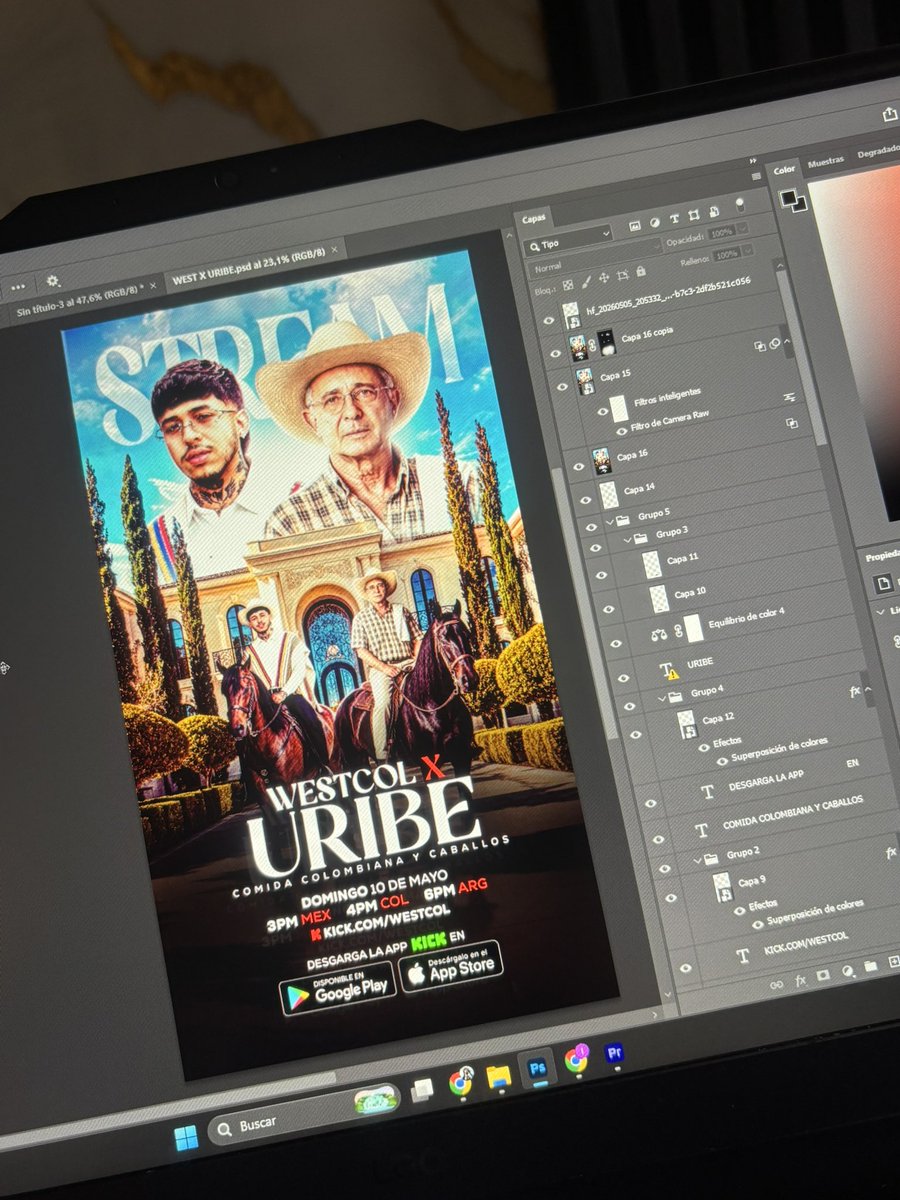Hide the URIBE text layer
The width and height of the screenshot is (900, 1200).
pyautogui.click(x=623, y=678)
